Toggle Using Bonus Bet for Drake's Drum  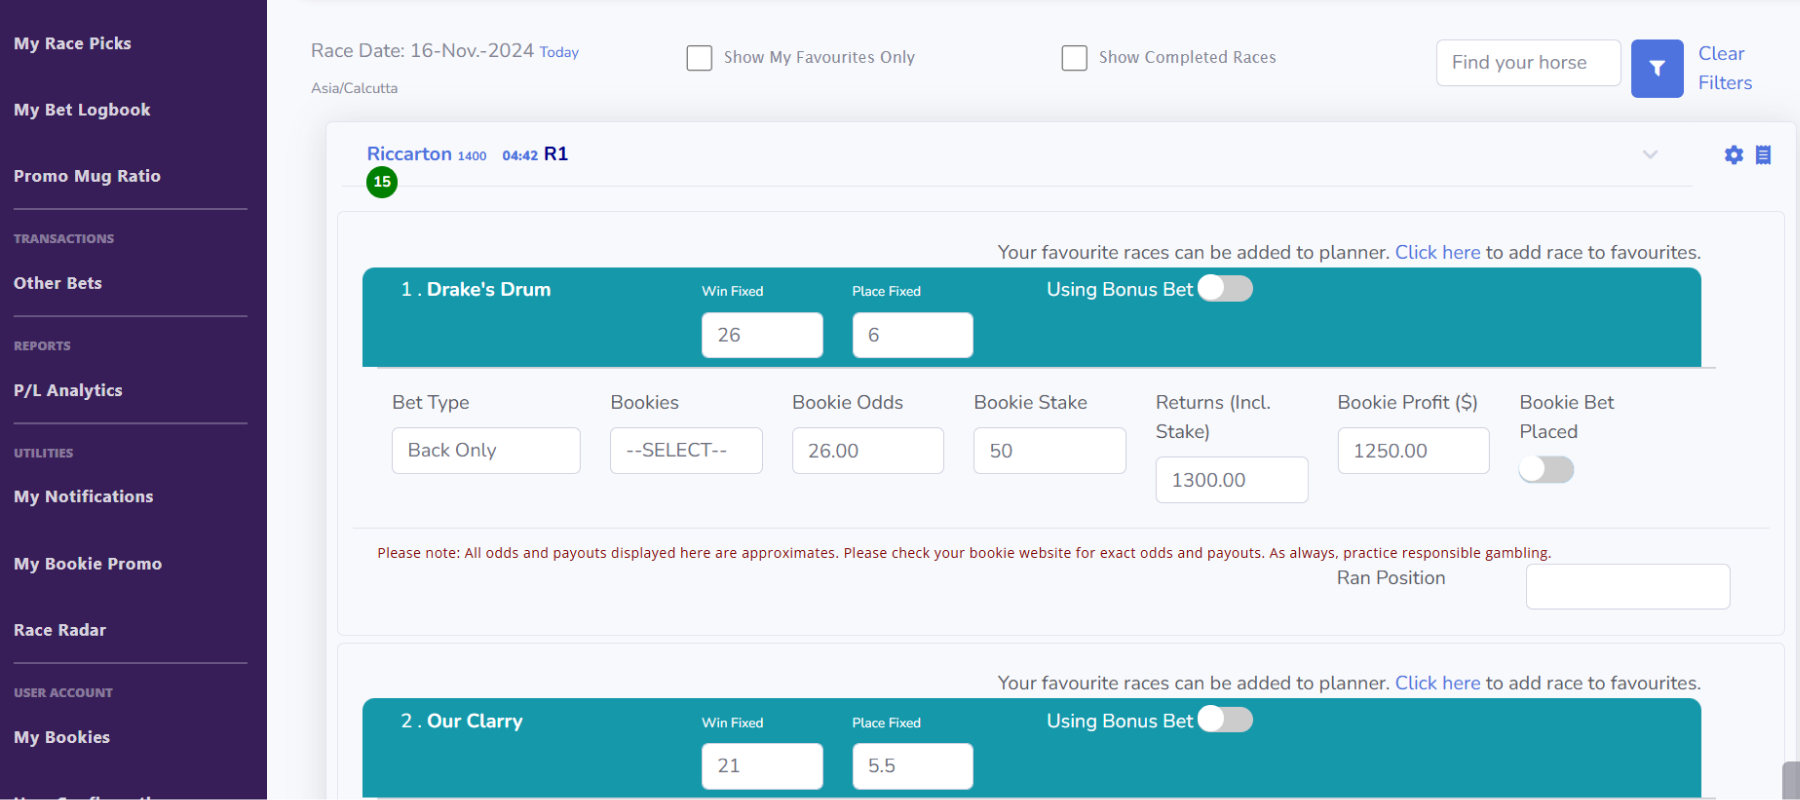[1225, 288]
